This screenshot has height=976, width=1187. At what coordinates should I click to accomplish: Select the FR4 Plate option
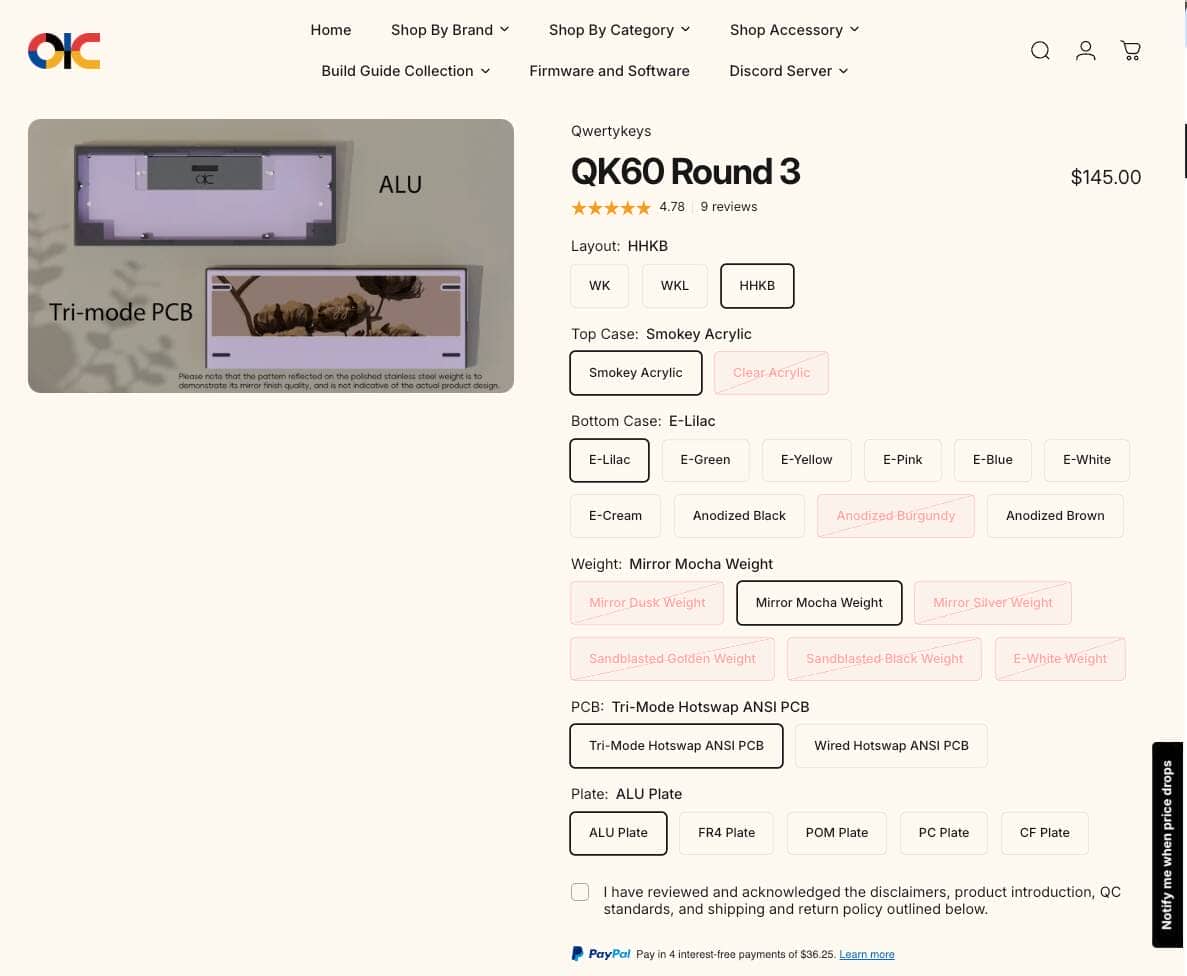pos(726,833)
